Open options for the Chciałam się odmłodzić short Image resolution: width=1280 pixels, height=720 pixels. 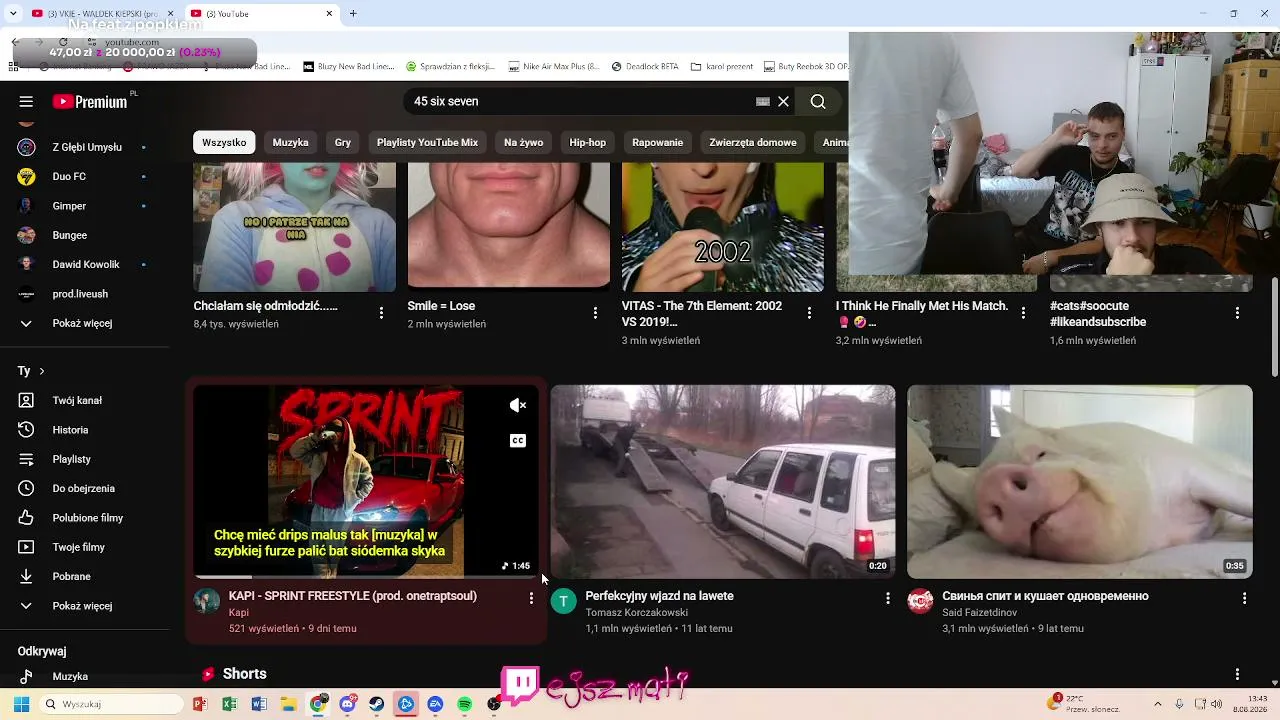coord(381,313)
